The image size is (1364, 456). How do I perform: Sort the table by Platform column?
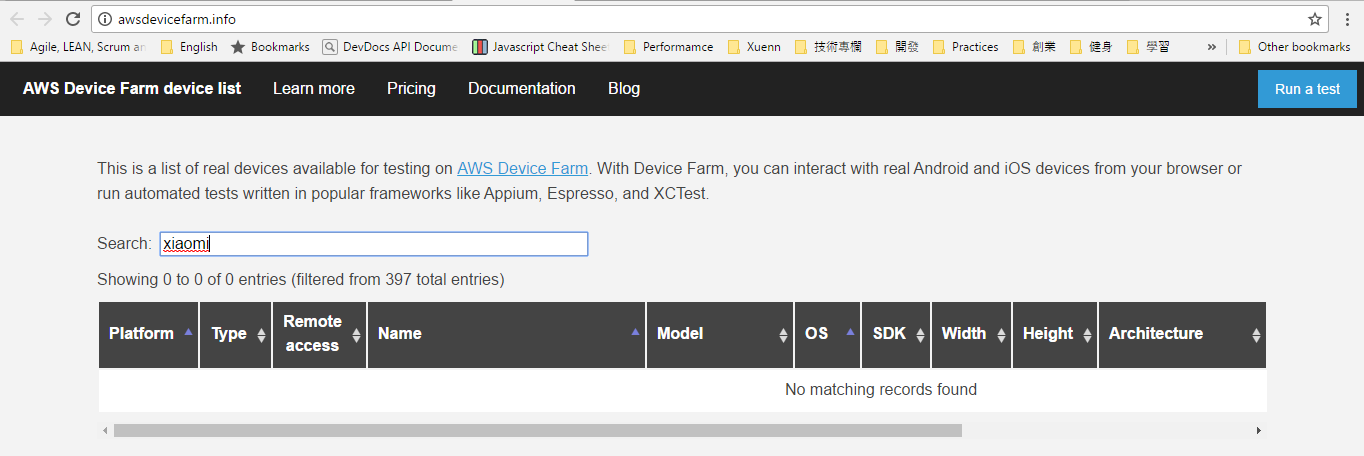[148, 334]
